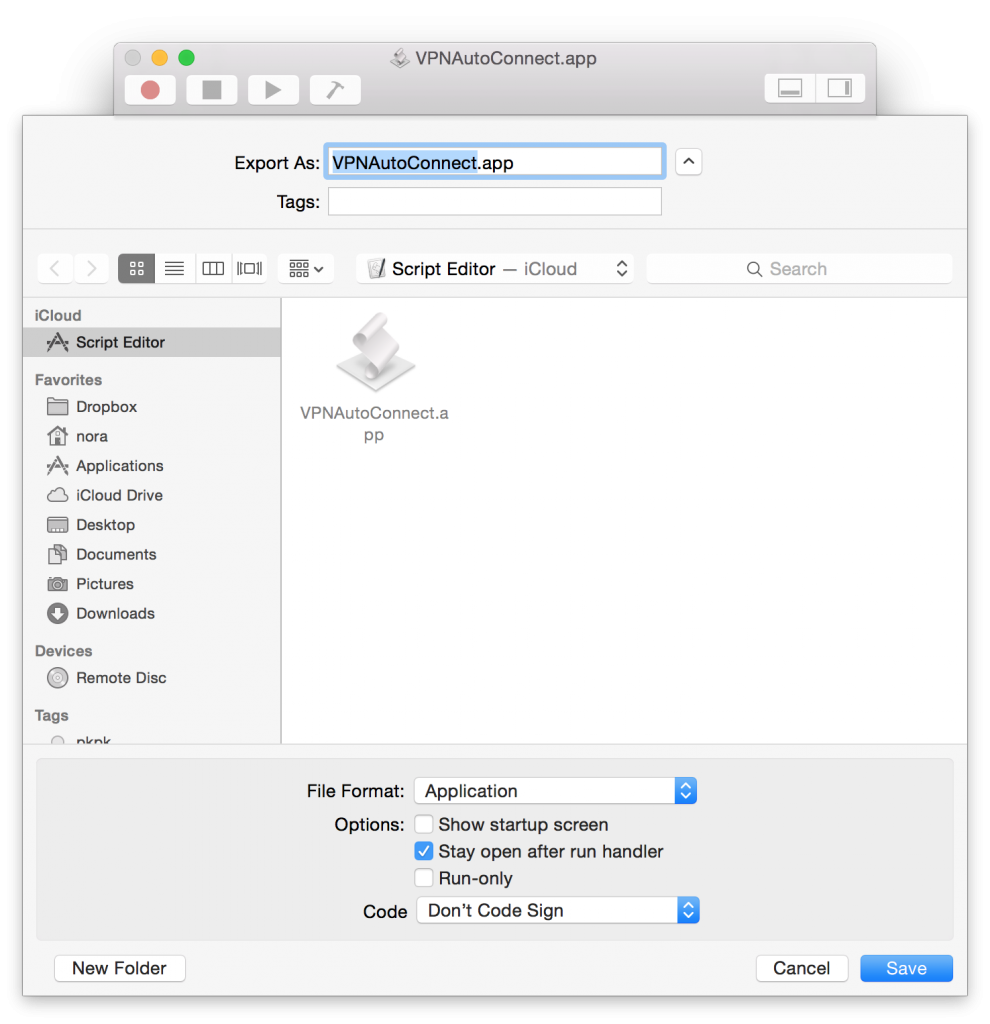Click the New Folder button

point(120,968)
